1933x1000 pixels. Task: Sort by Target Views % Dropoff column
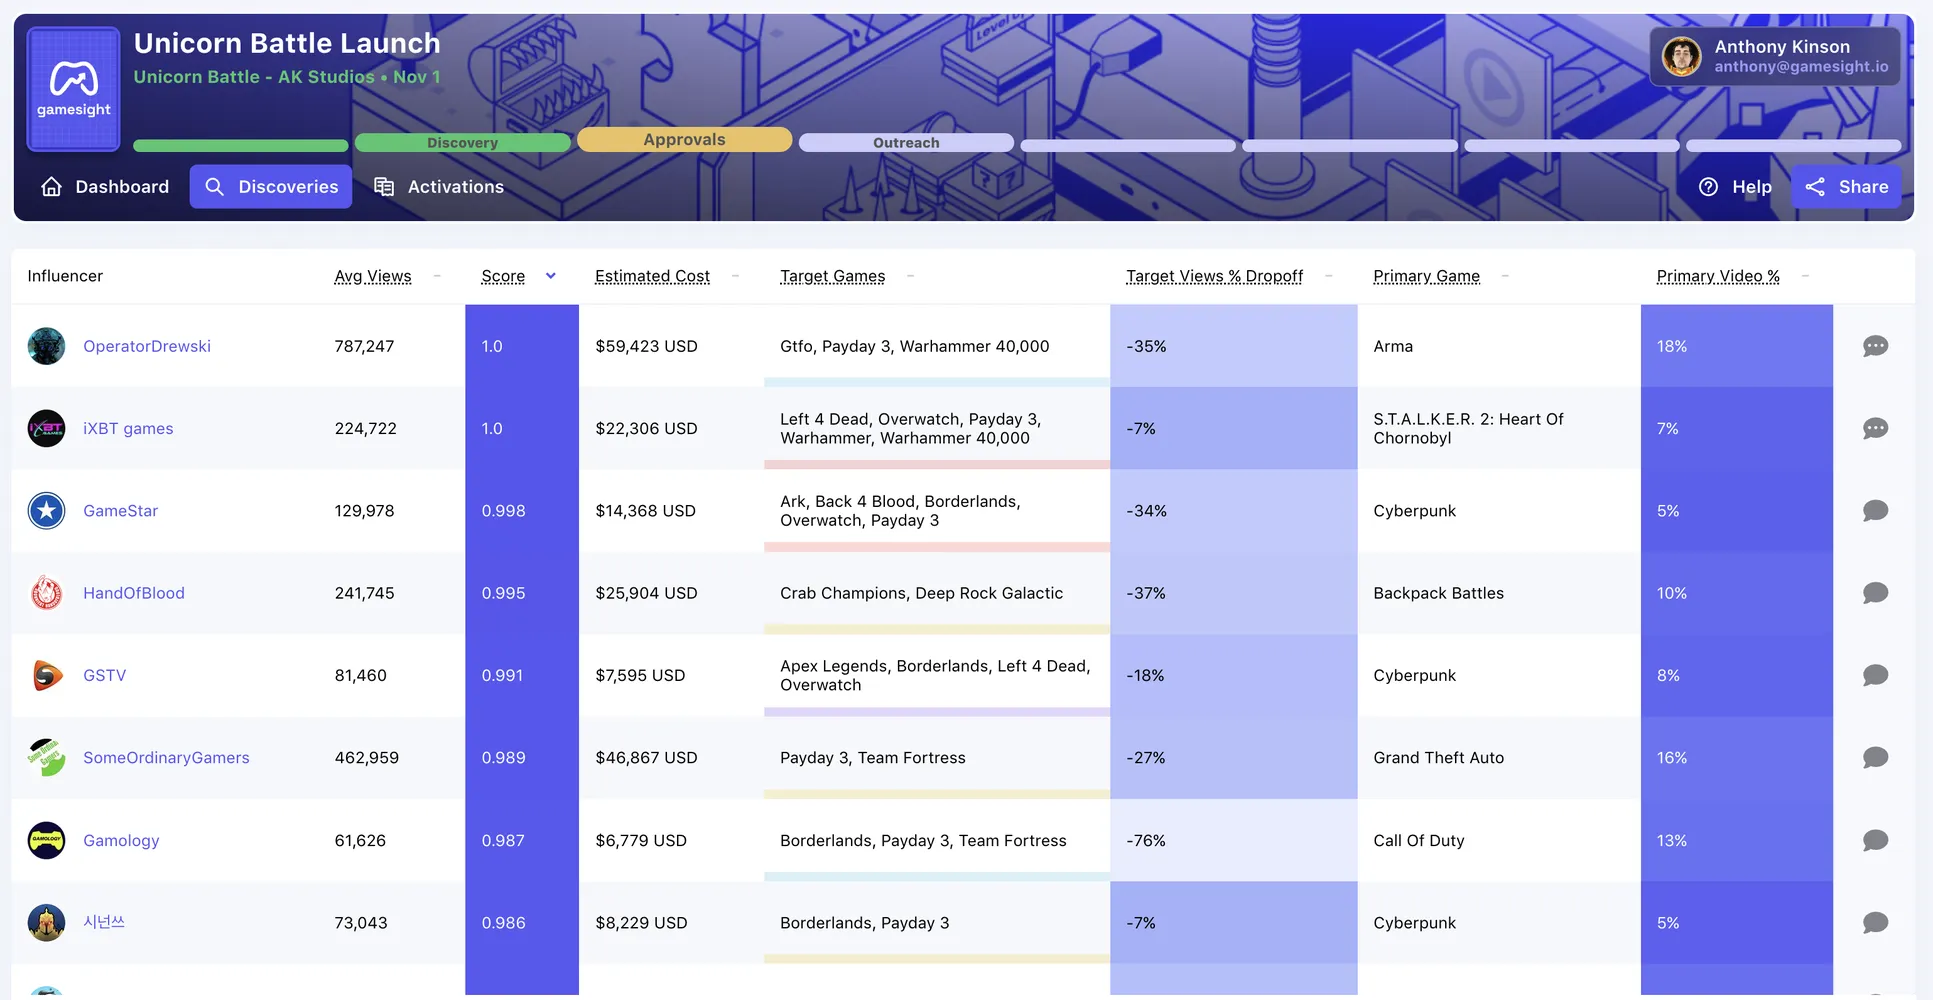pyautogui.click(x=1214, y=276)
